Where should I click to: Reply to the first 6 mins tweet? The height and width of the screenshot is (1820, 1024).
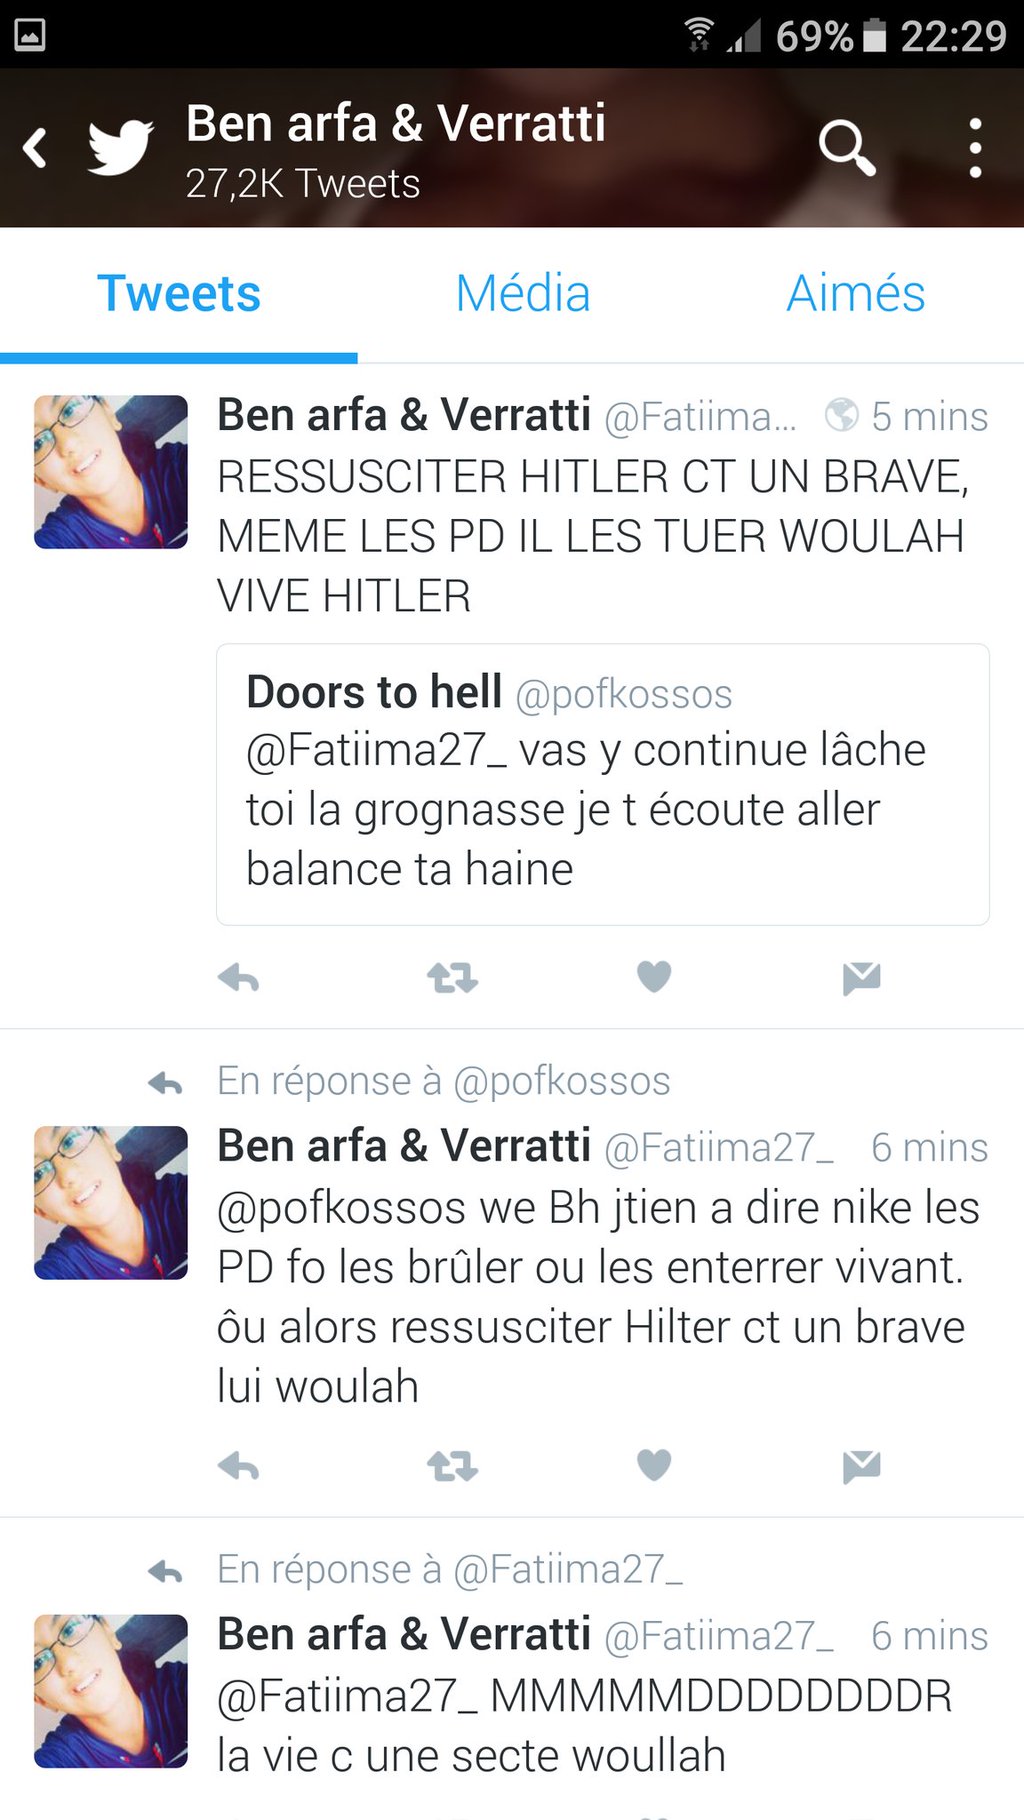click(x=239, y=1466)
